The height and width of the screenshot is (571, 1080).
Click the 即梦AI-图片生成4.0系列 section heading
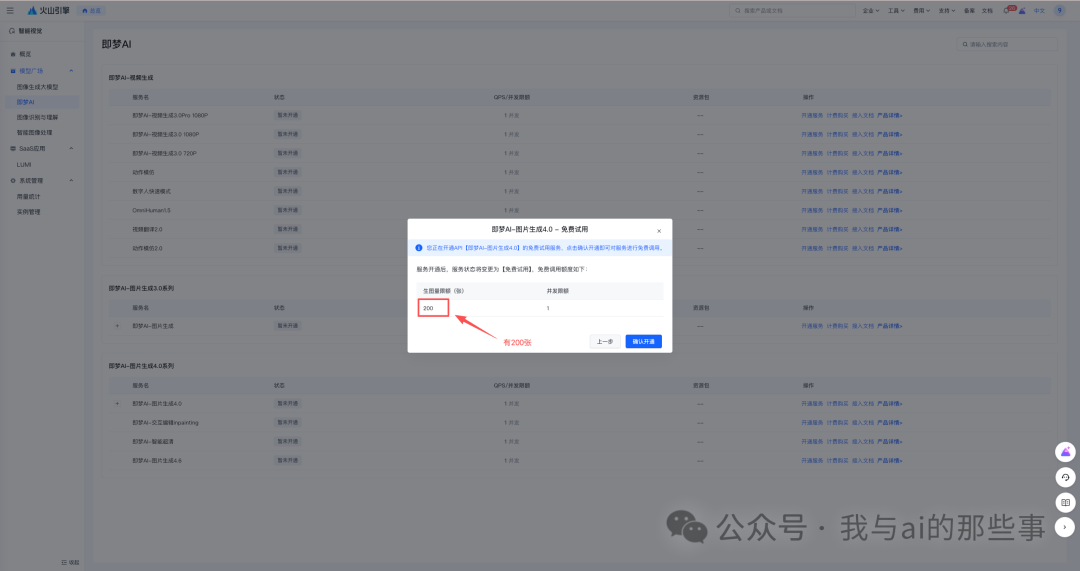click(141, 366)
